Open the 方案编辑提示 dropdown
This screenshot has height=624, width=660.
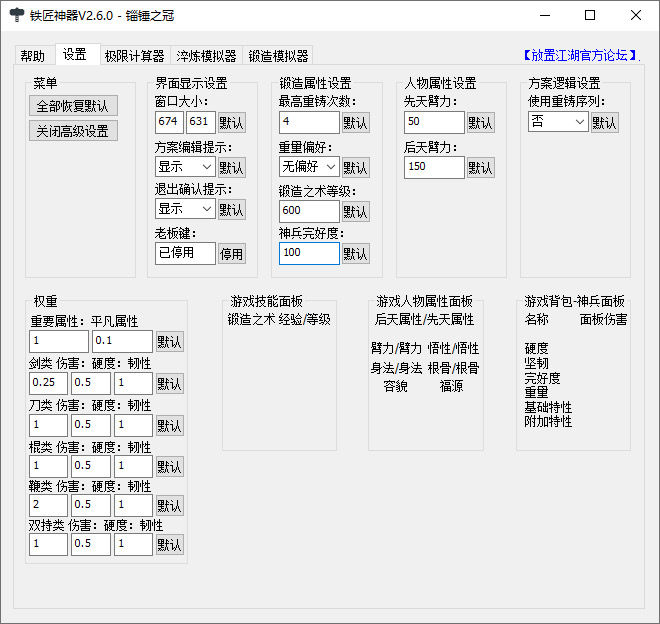(185, 167)
